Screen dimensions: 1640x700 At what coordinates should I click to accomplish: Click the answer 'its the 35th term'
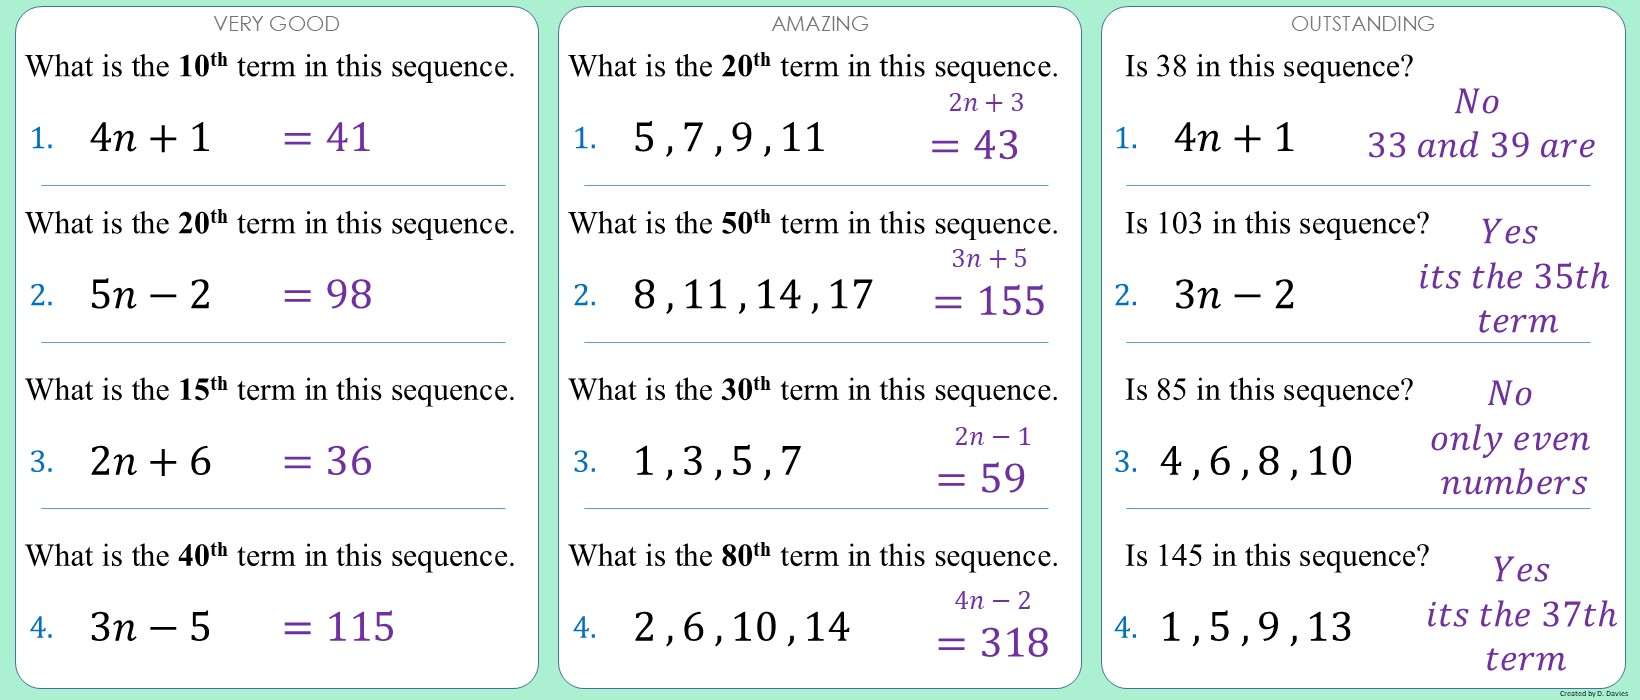pyautogui.click(x=1514, y=298)
